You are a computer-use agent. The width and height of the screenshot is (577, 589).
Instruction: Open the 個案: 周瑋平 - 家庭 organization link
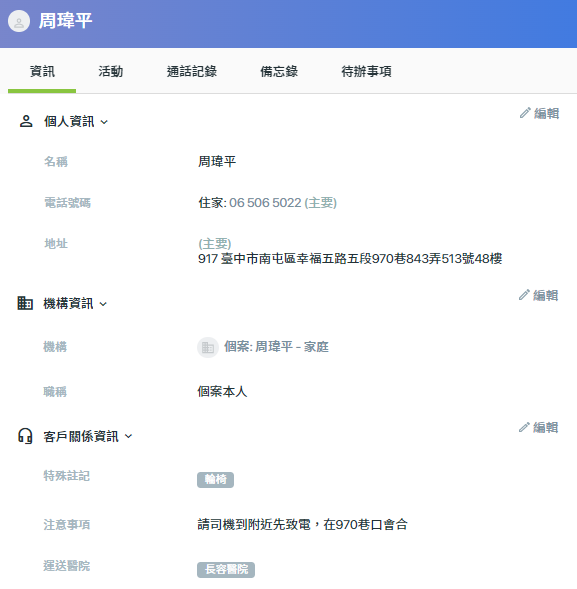pyautogui.click(x=276, y=347)
